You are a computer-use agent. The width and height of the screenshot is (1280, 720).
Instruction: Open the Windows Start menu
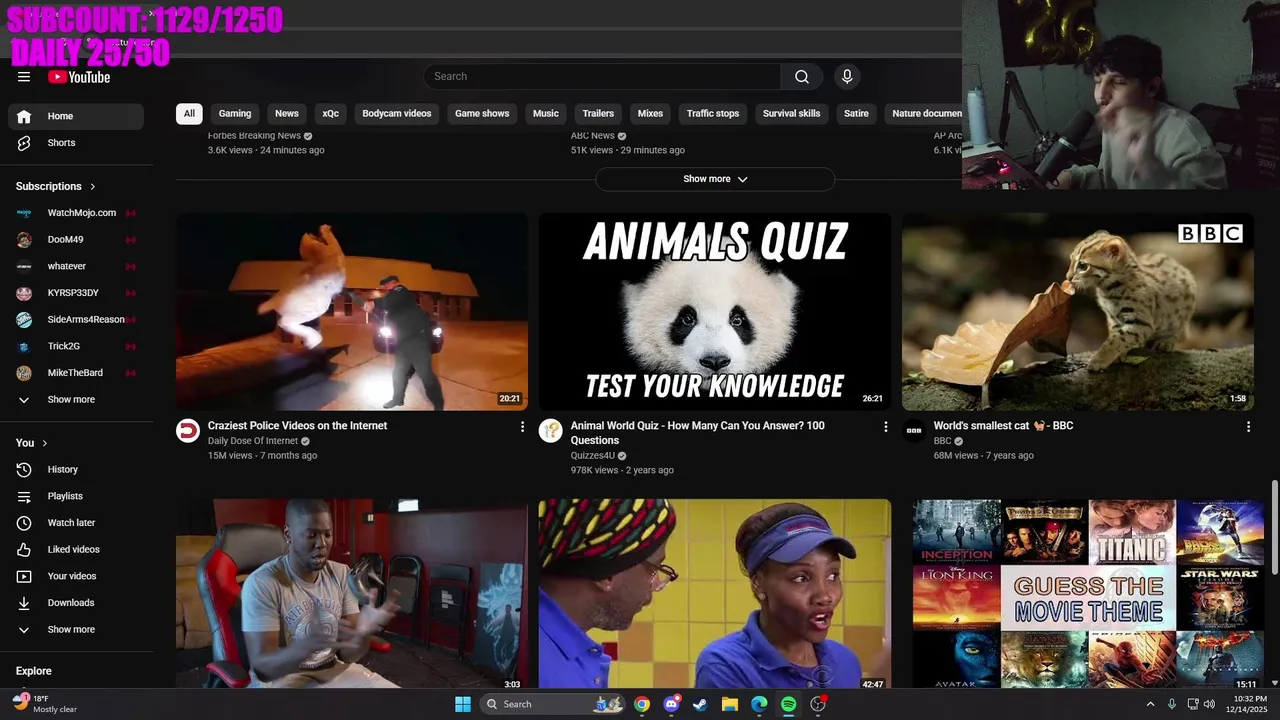point(463,704)
